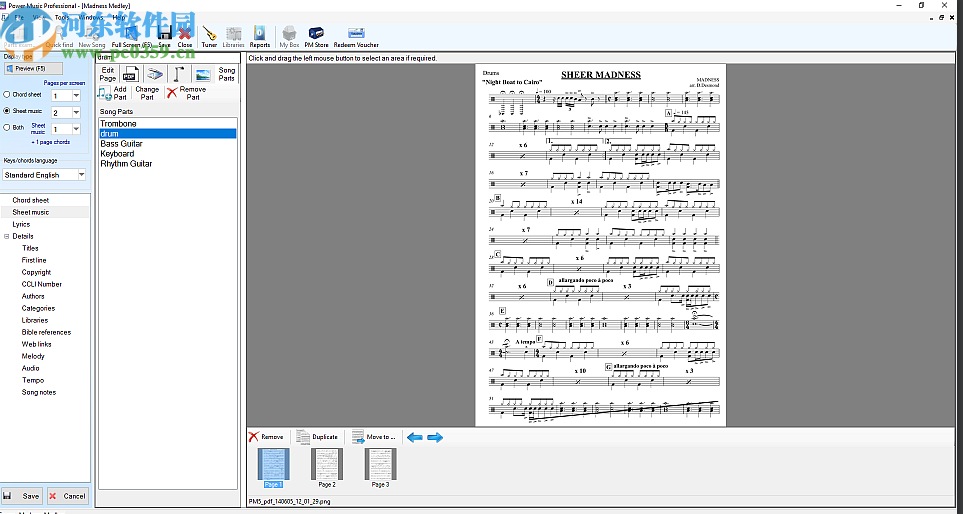Open the Tools menu
The image size is (963, 514).
coord(62,17)
